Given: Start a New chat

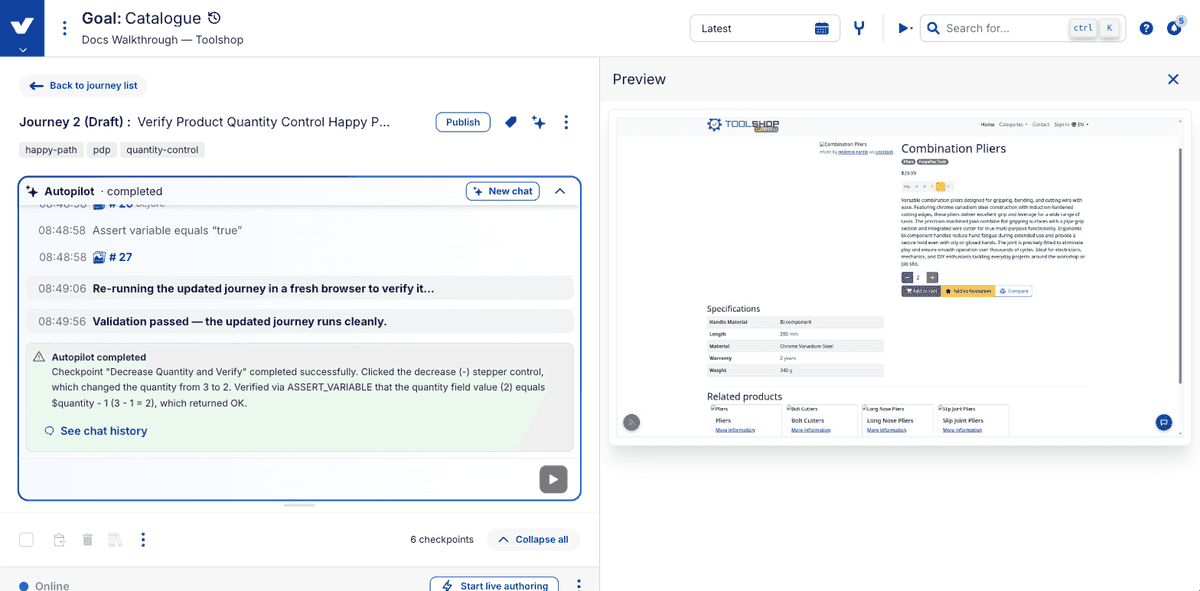Looking at the screenshot, I should tap(503, 191).
